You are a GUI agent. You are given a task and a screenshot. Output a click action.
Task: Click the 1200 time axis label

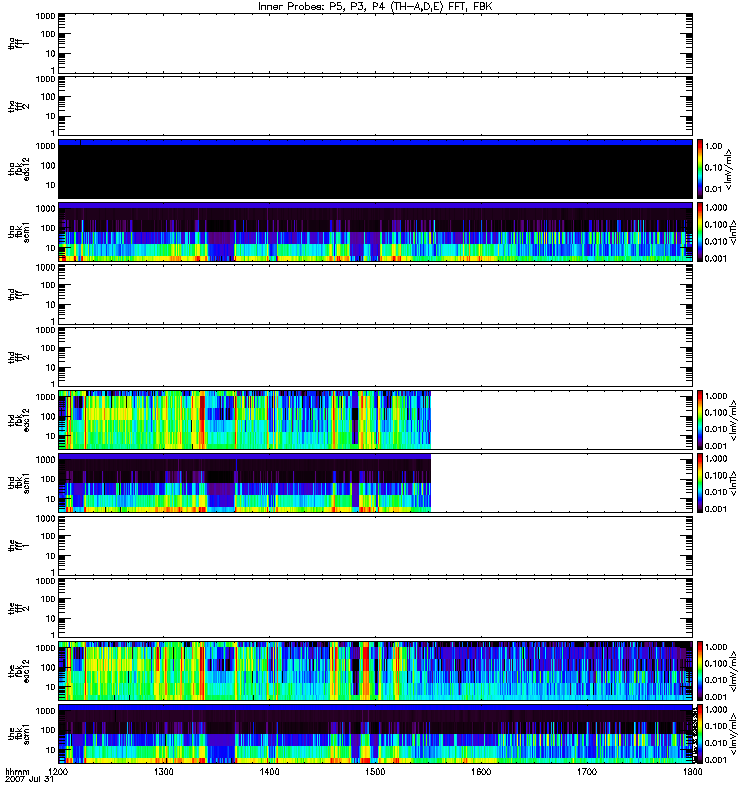click(x=58, y=771)
